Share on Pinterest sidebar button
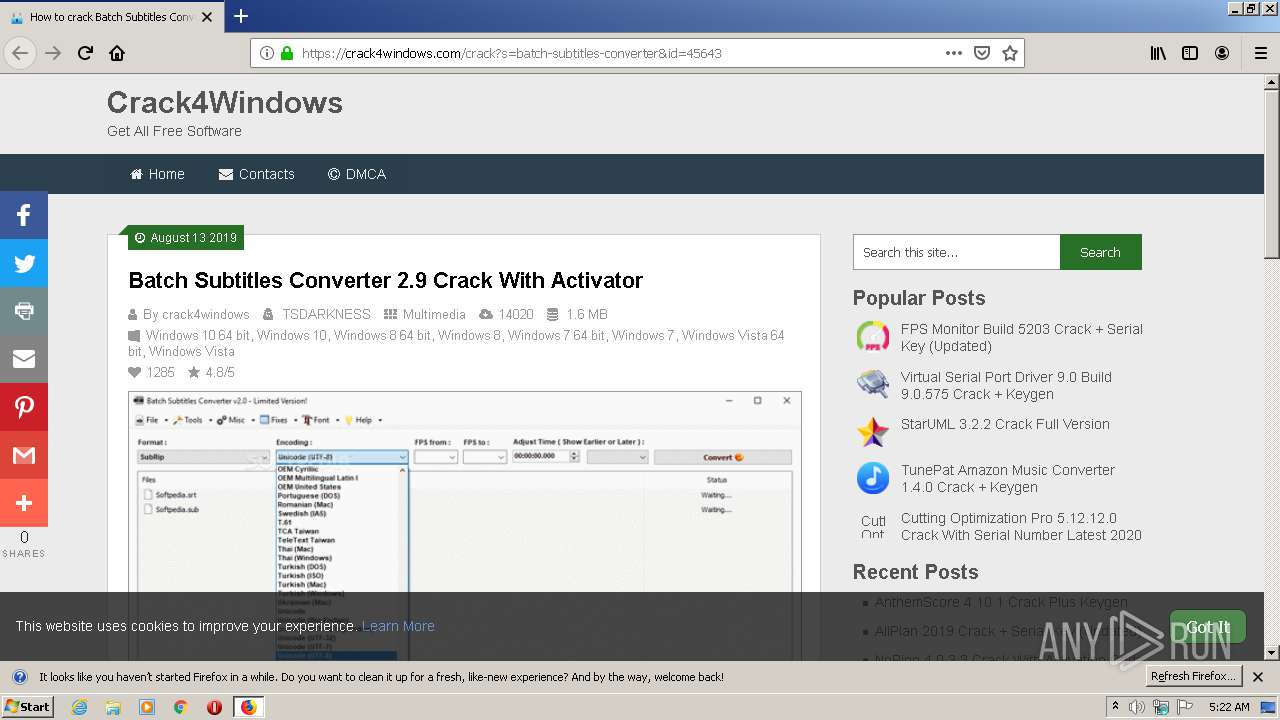 pos(24,407)
